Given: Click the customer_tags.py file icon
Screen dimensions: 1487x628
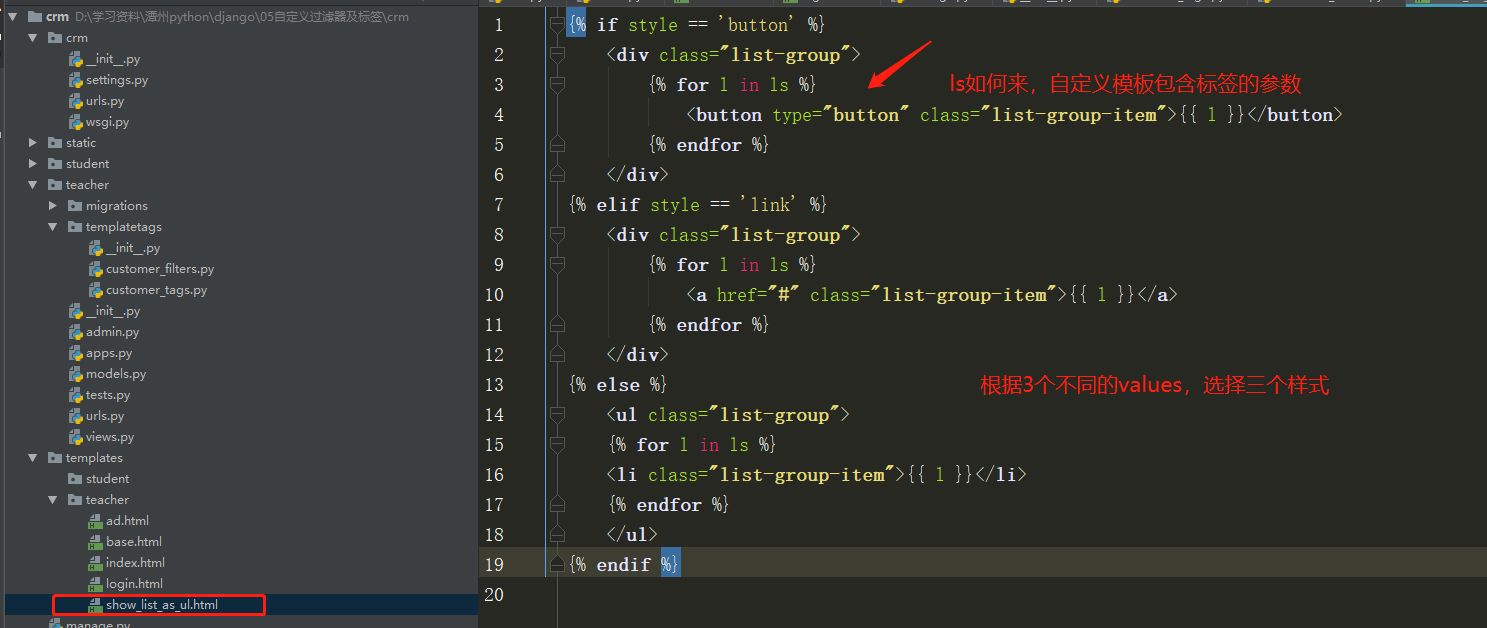Looking at the screenshot, I should coord(96,290).
